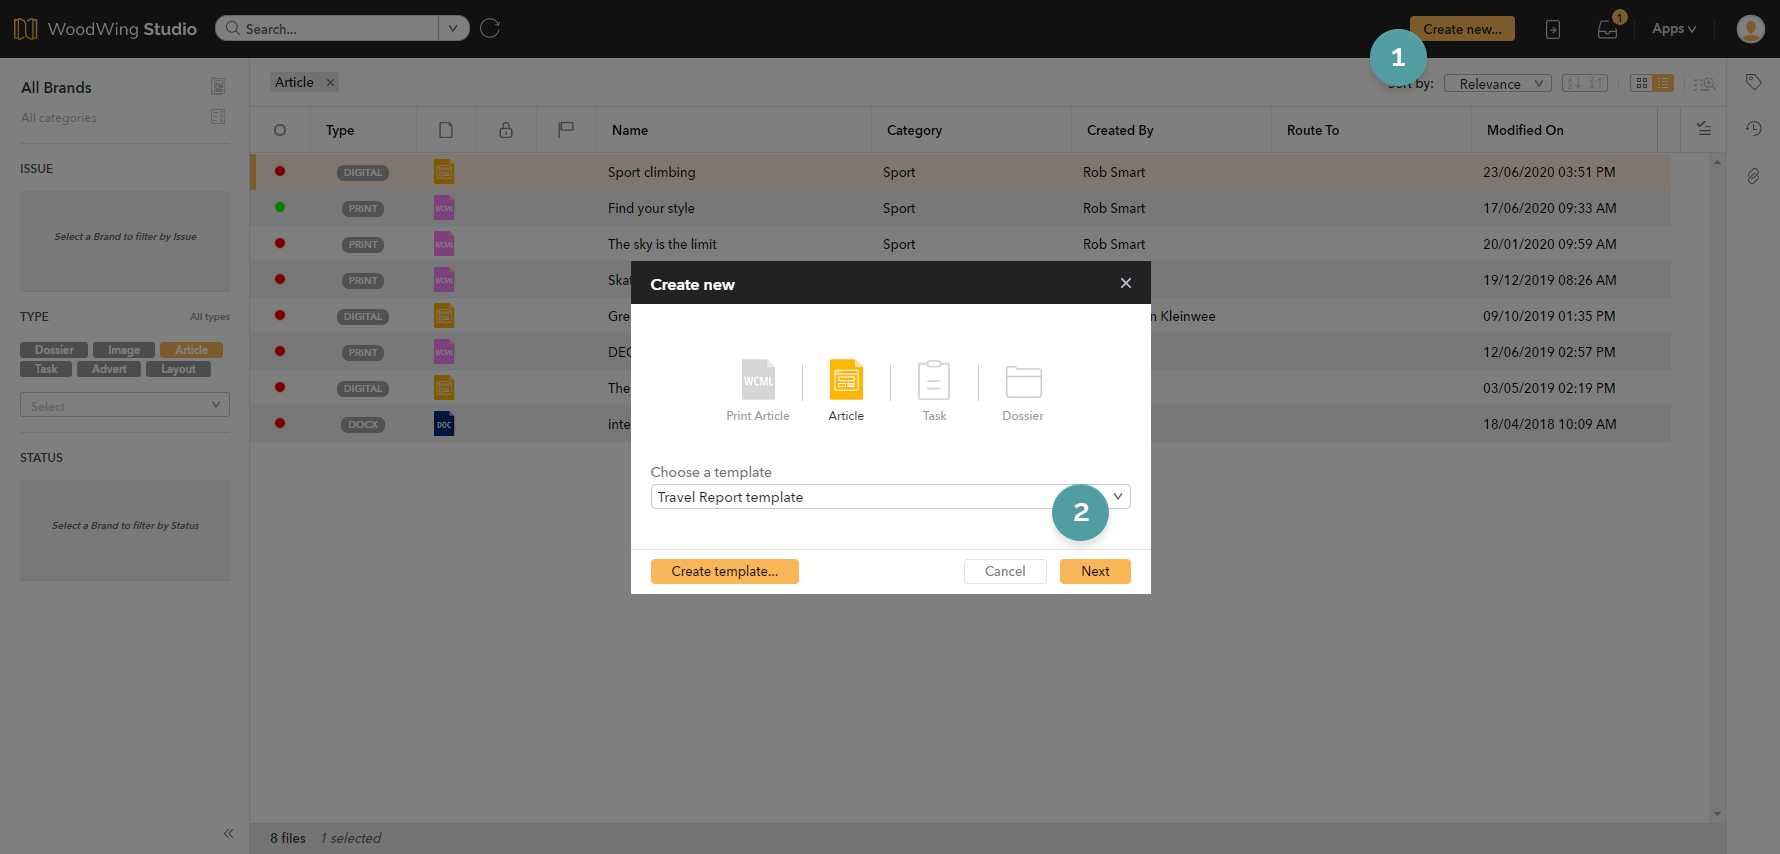
Task: Open the Apps menu
Action: pyautogui.click(x=1674, y=29)
